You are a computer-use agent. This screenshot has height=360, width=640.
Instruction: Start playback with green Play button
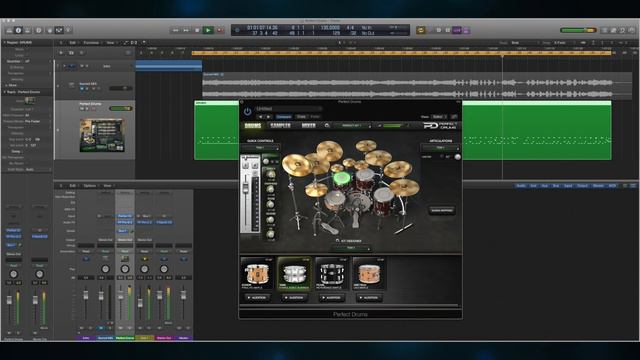(x=208, y=30)
